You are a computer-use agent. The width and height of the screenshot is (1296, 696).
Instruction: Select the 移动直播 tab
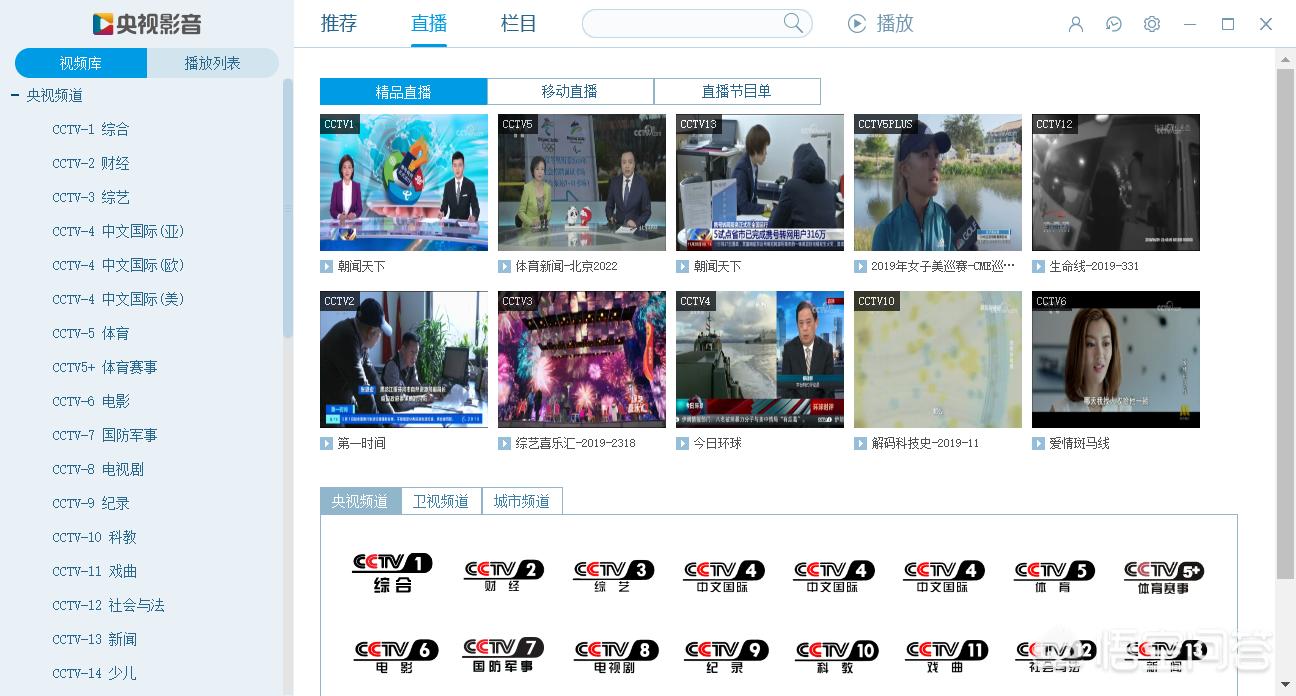point(570,91)
